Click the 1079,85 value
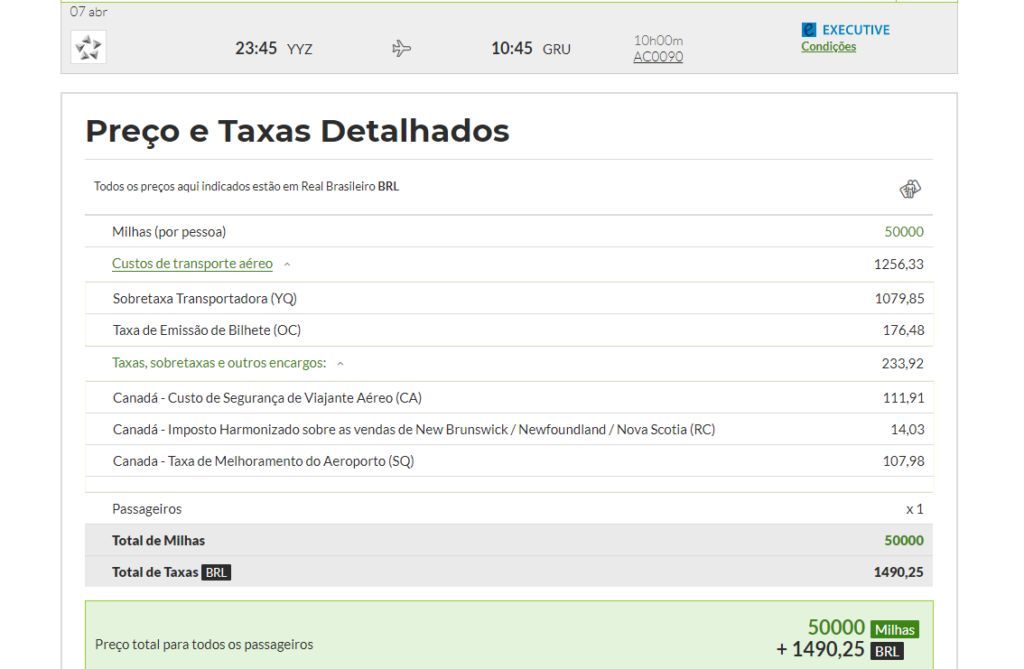Image resolution: width=1024 pixels, height=669 pixels. tap(899, 299)
